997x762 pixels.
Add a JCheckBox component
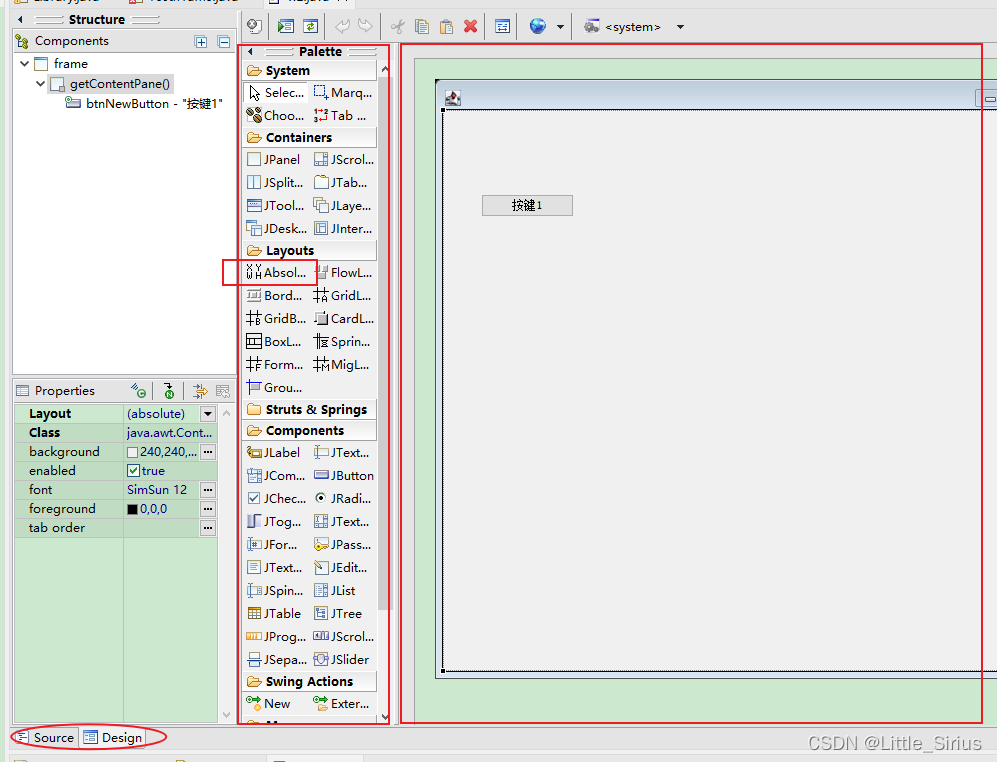coord(276,499)
